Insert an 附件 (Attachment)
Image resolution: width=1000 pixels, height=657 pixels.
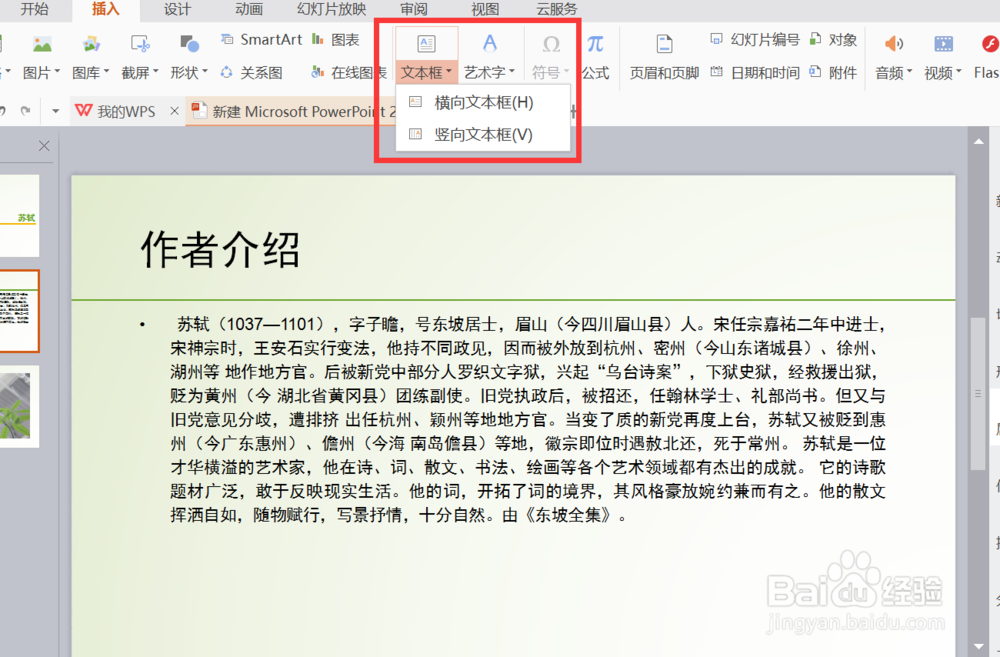point(844,71)
